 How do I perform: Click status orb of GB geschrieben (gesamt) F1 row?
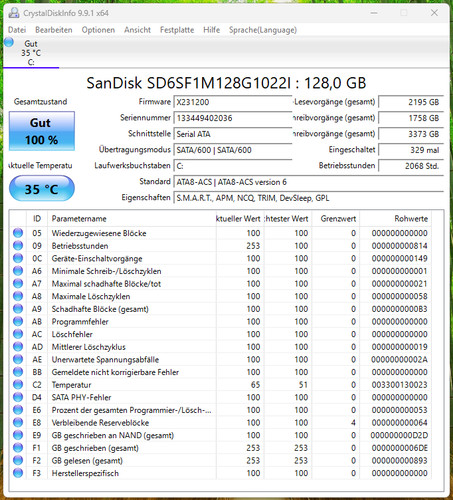point(18,448)
